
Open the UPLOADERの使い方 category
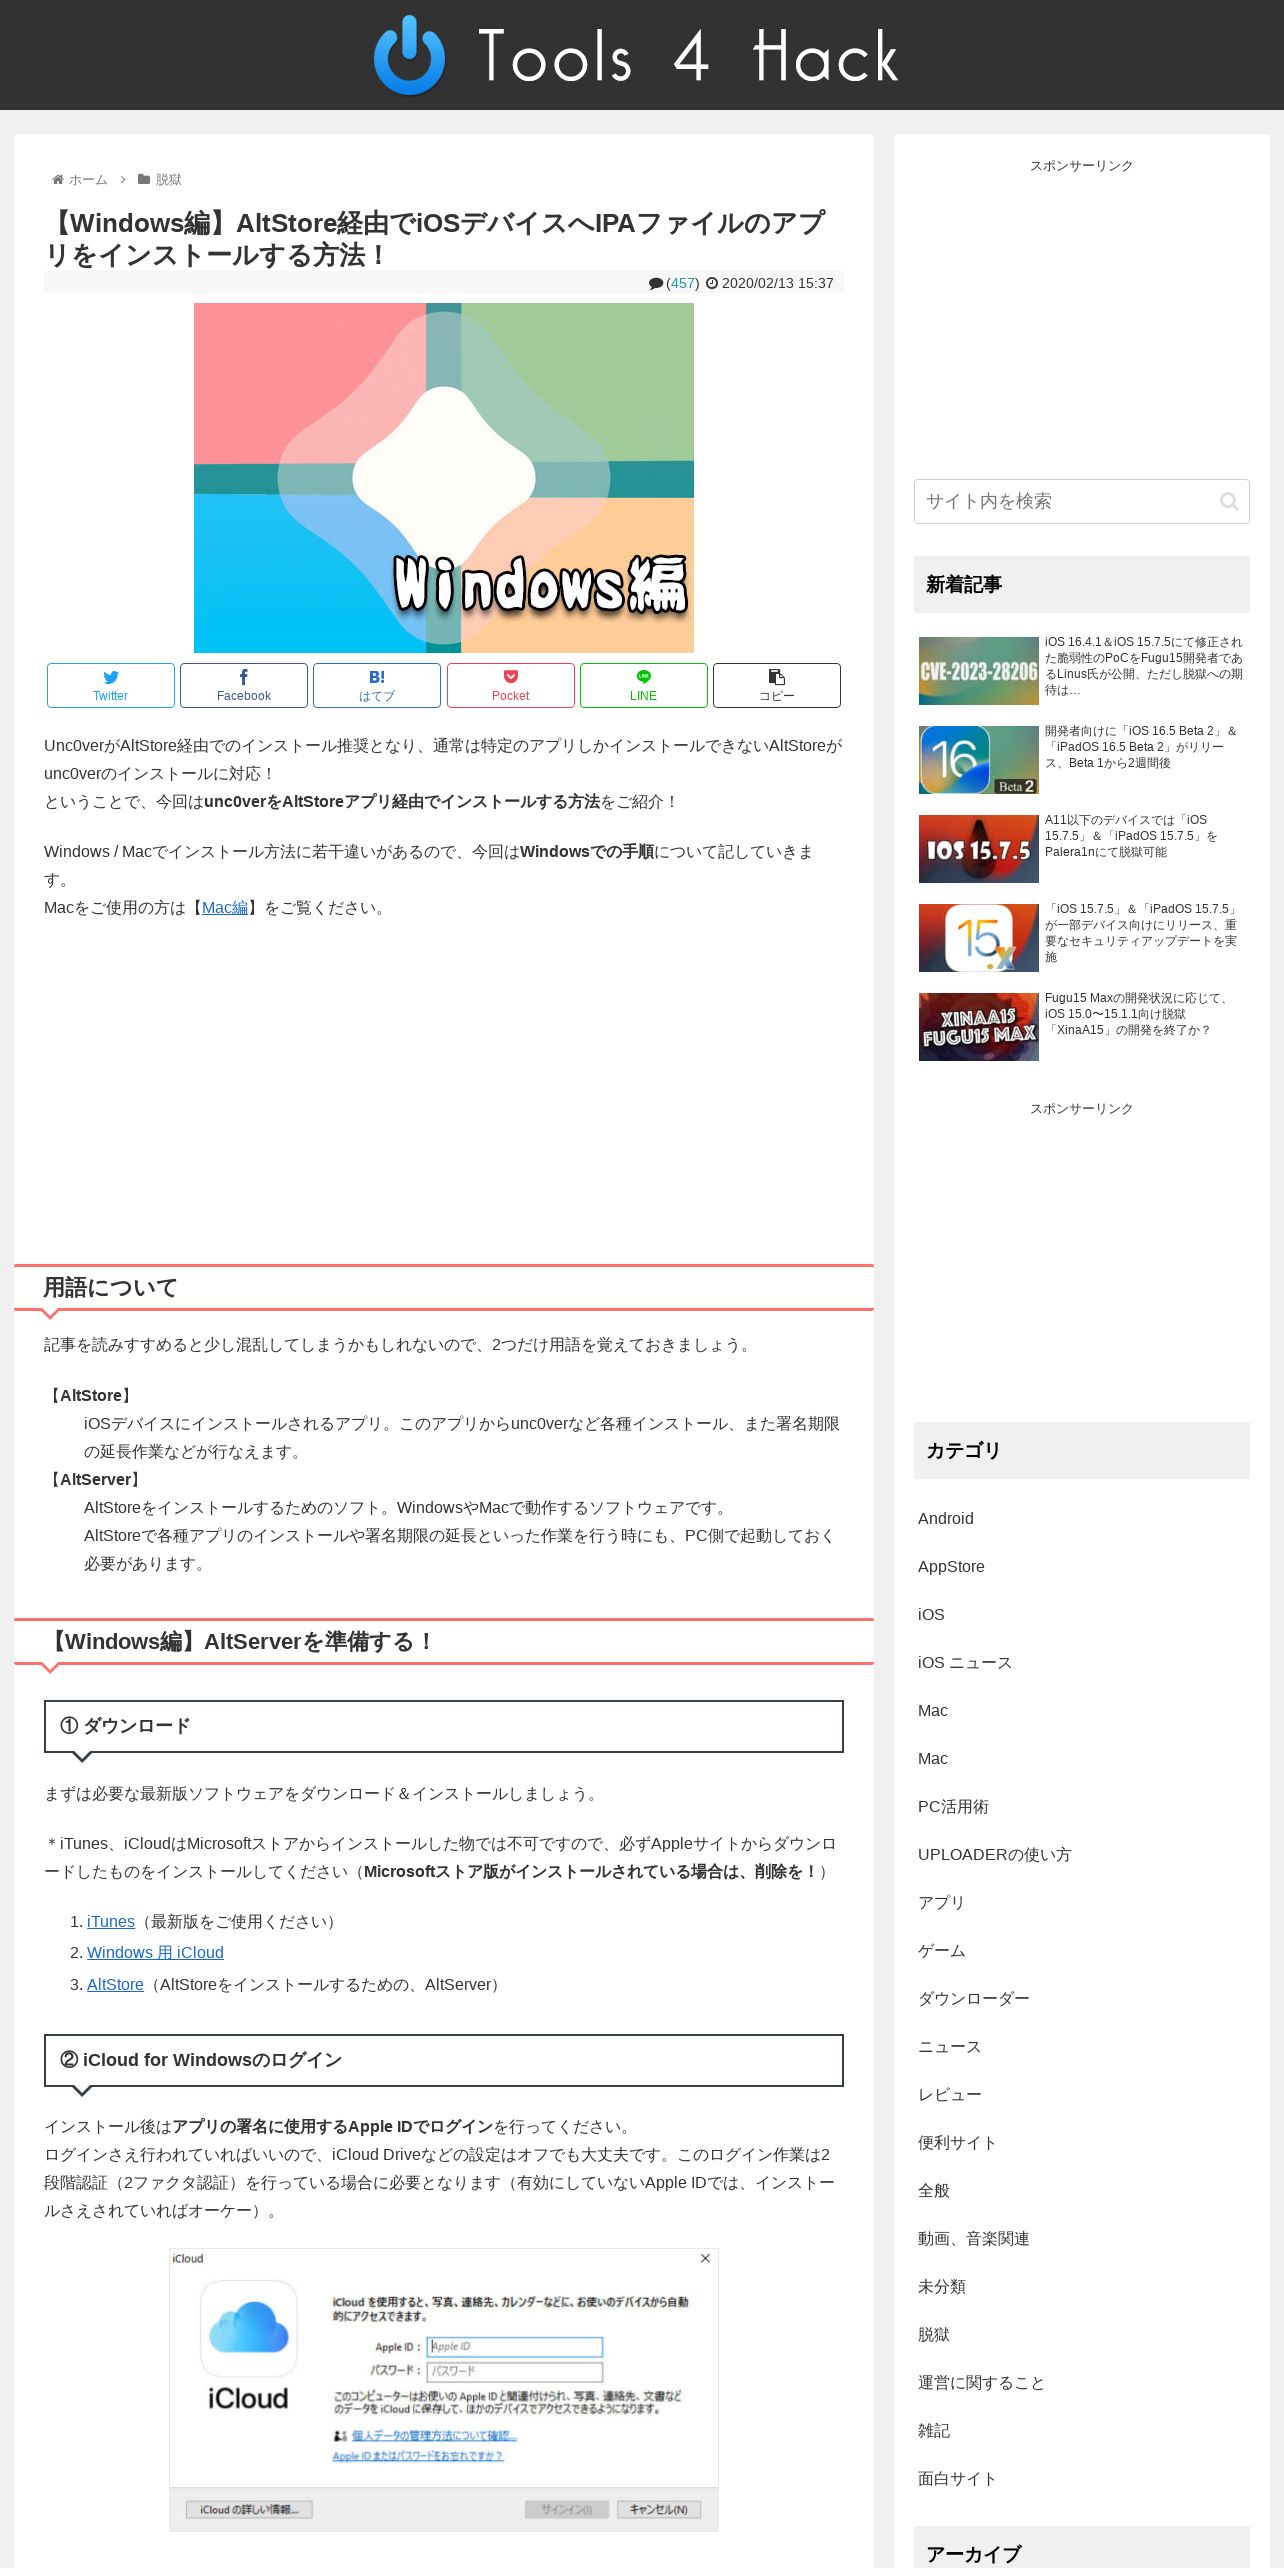click(x=995, y=1854)
